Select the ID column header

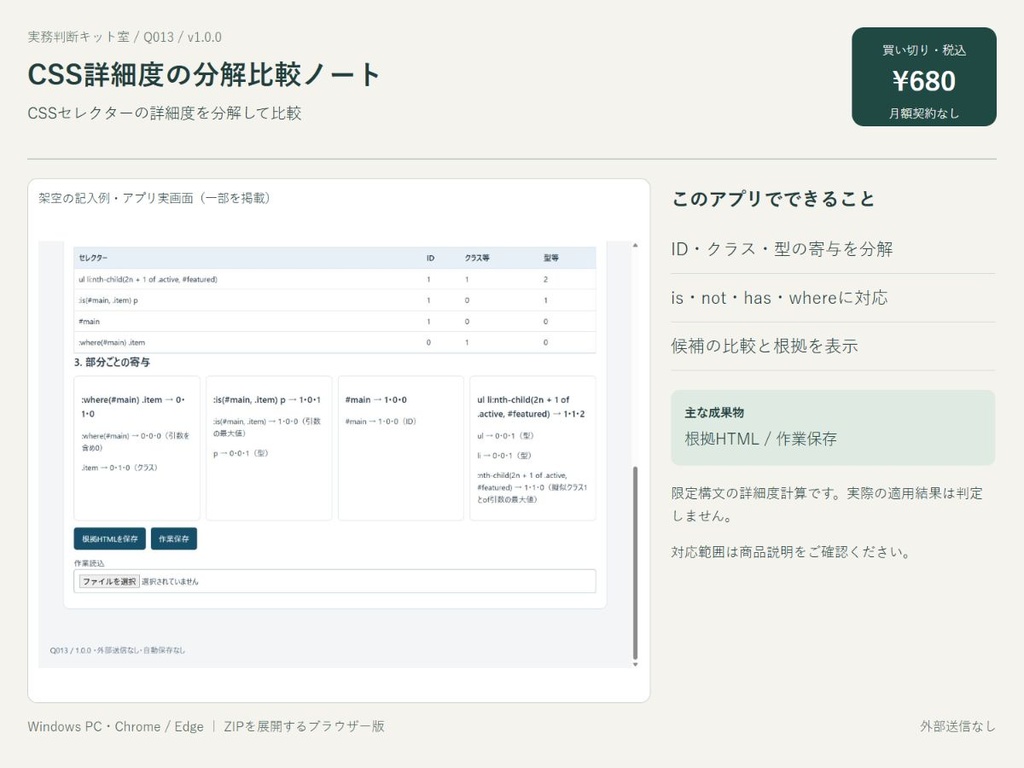click(430, 258)
